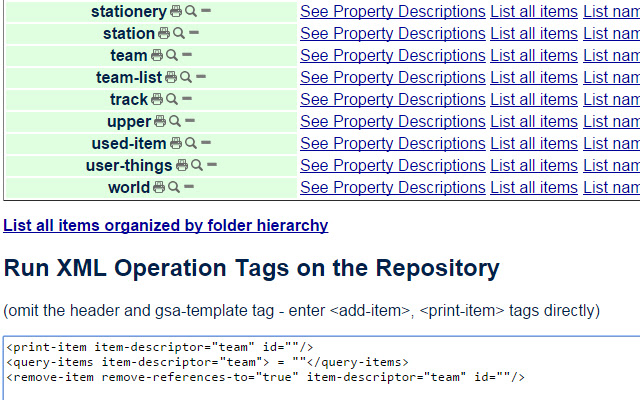Open See Property Descriptions for team

click(393, 56)
